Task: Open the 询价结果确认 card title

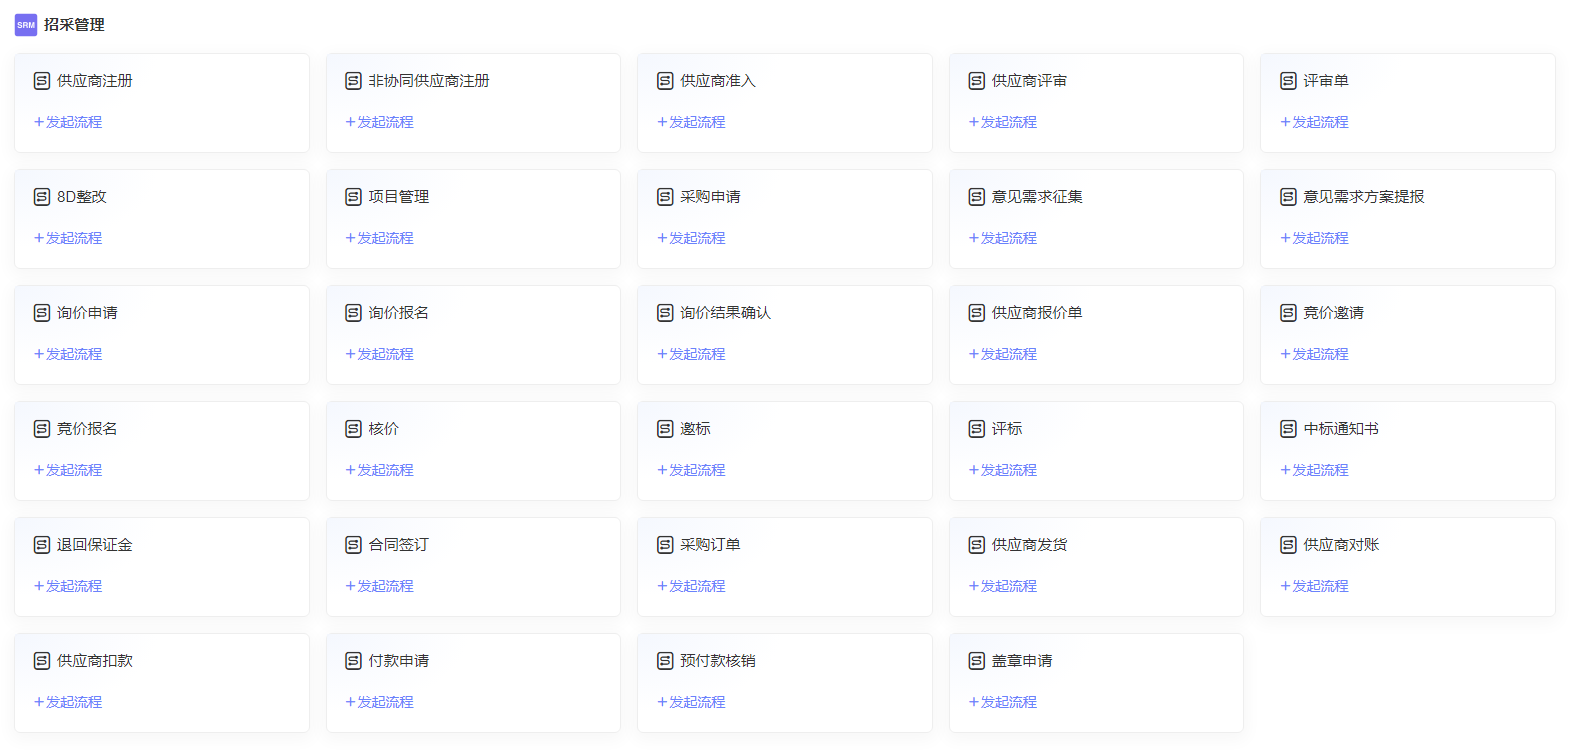Action: [x=725, y=313]
